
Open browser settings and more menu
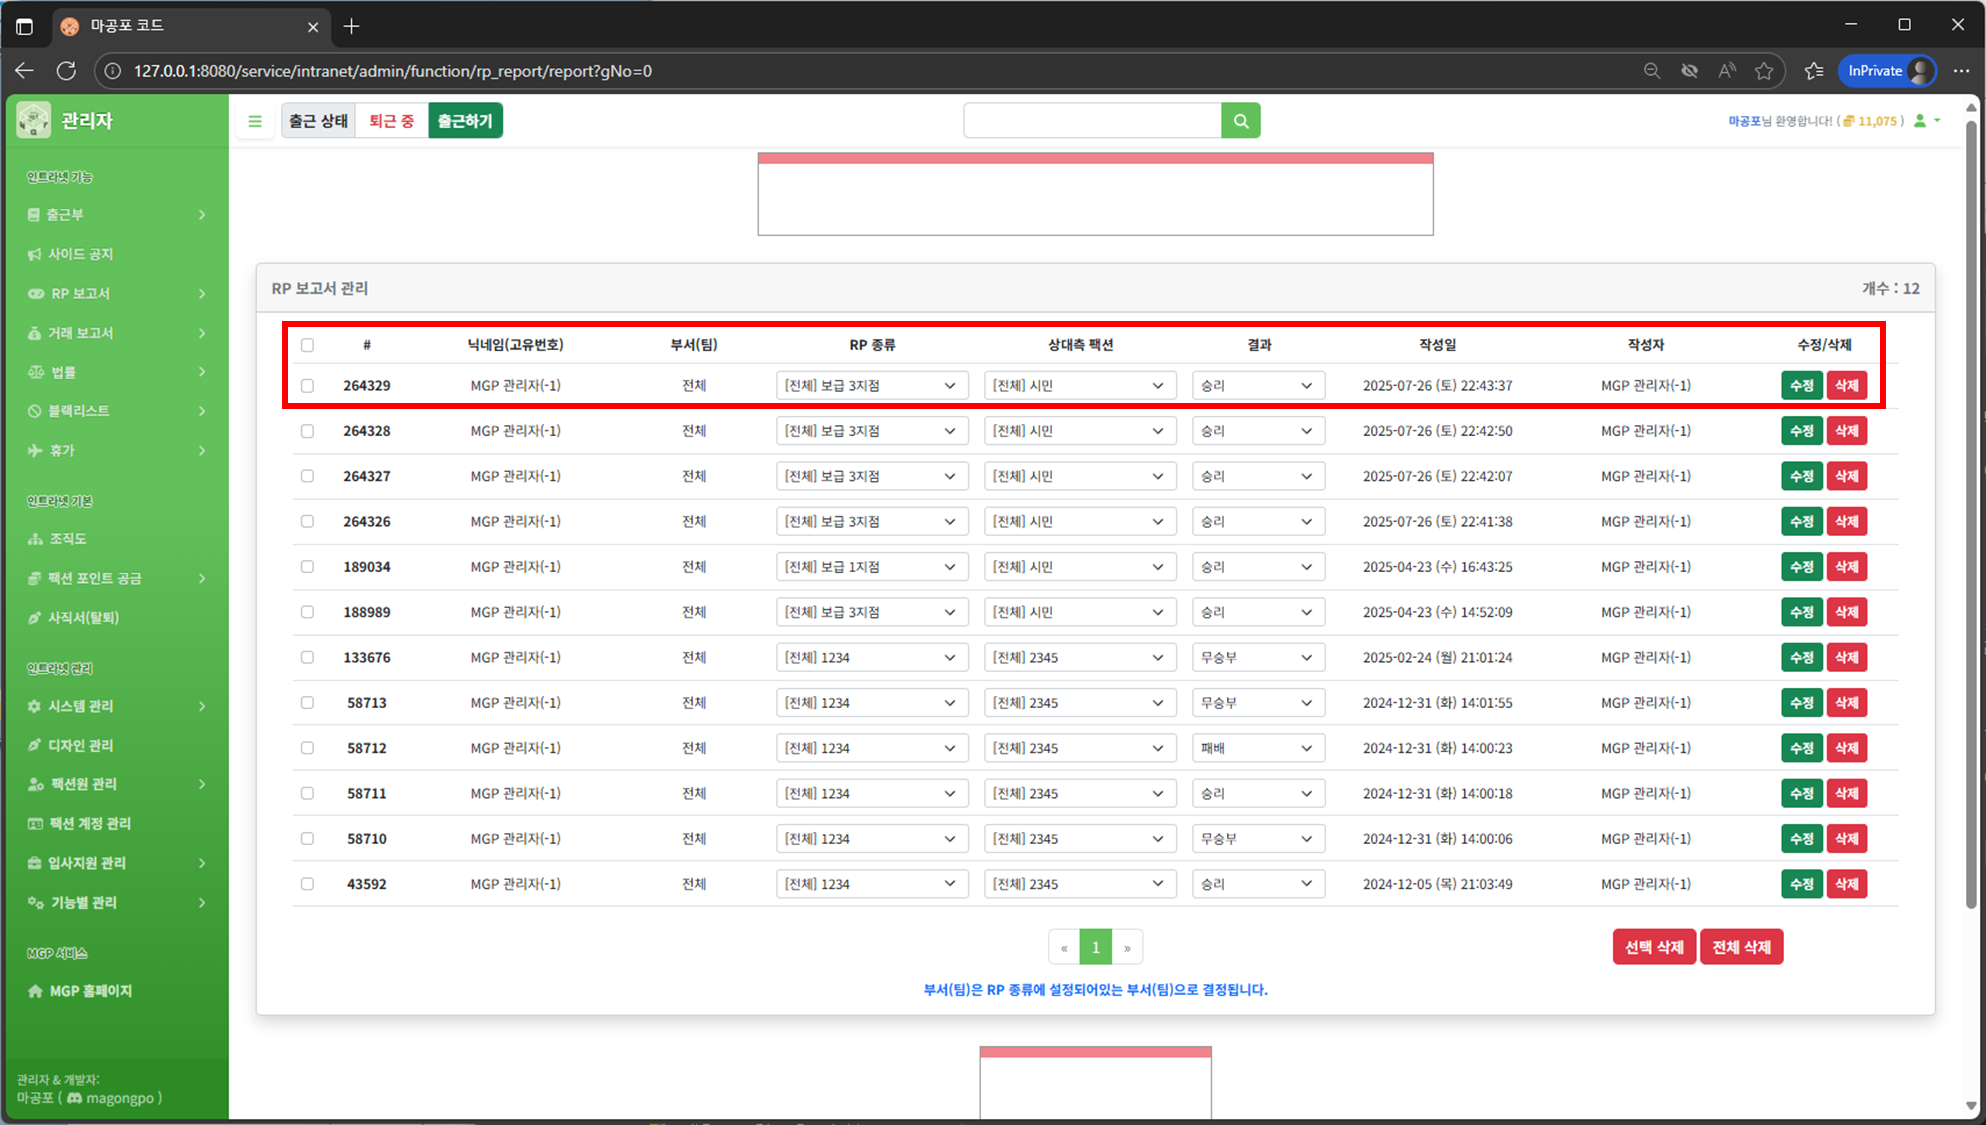point(1961,71)
